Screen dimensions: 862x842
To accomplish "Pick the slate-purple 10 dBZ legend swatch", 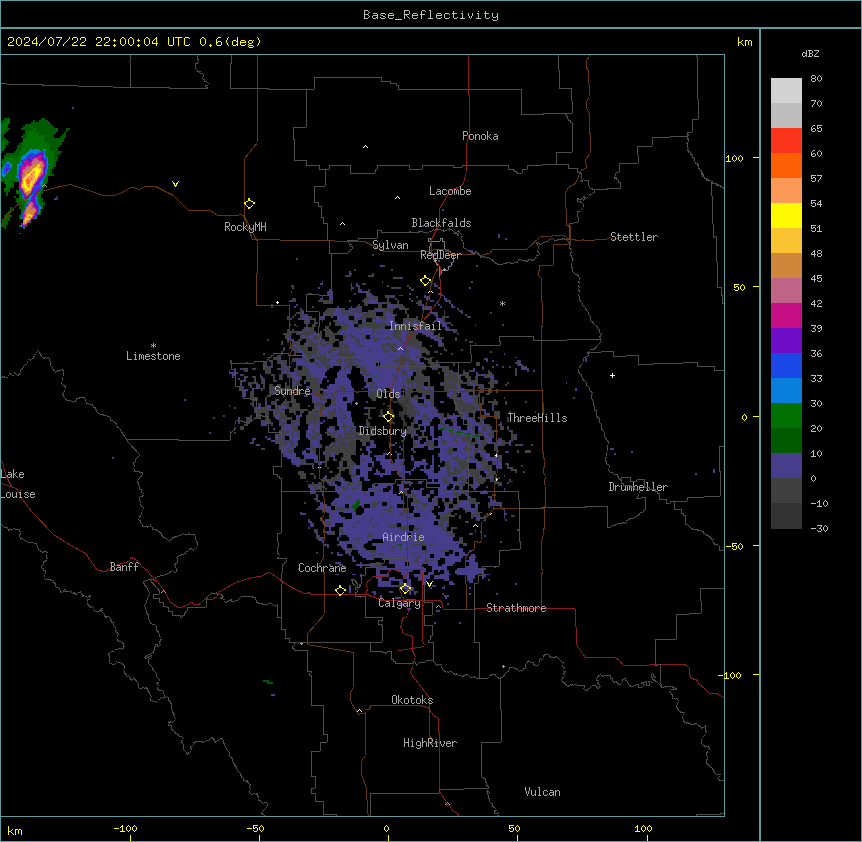I will click(786, 466).
